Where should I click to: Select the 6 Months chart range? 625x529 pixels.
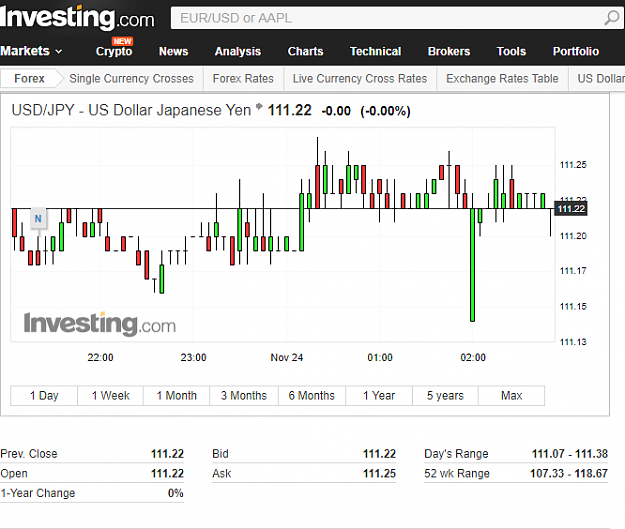point(312,395)
